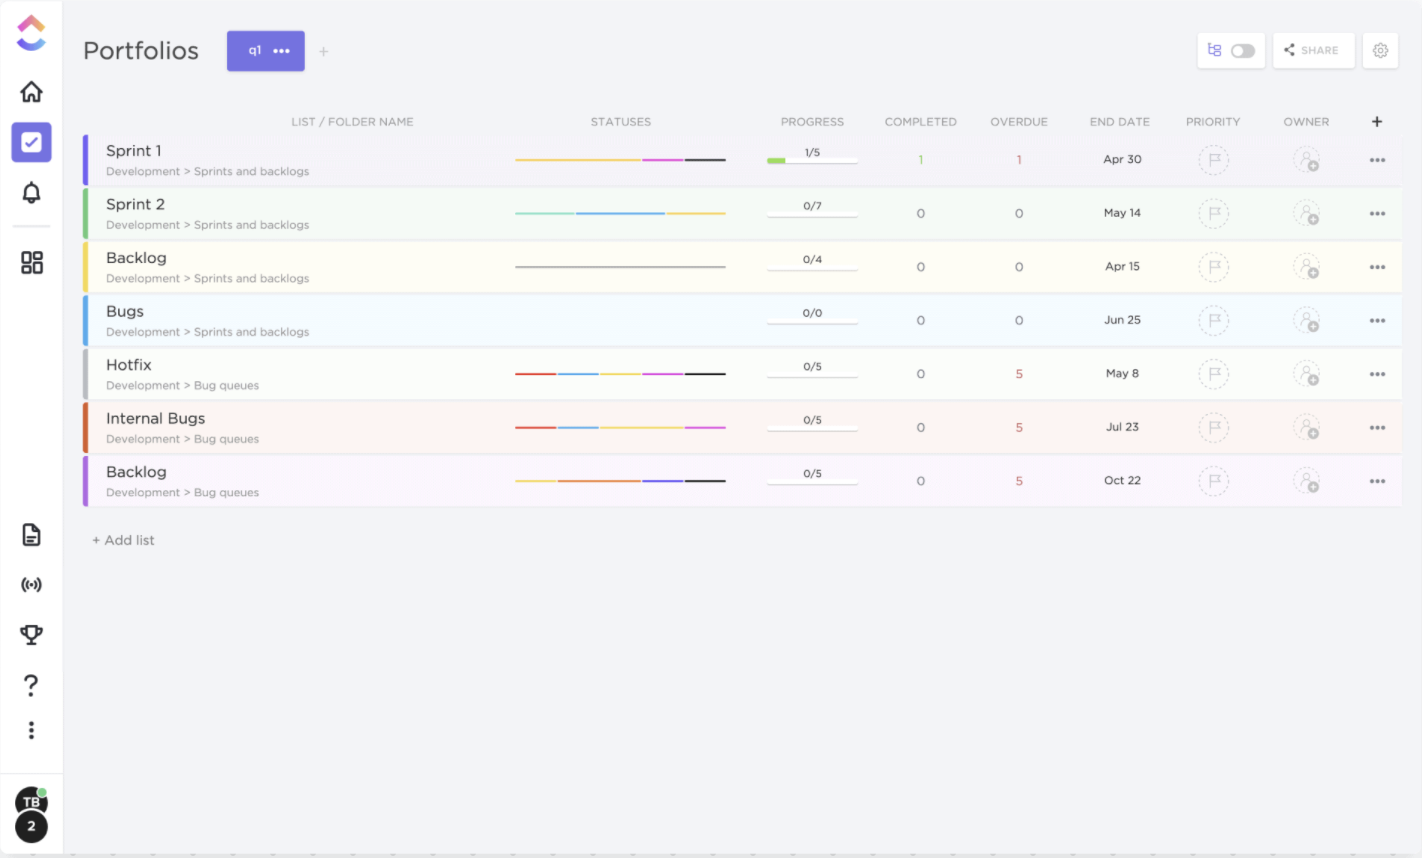Open the q1 portfolio tab options menu
Screen dimensions: 1422x858
(282, 51)
